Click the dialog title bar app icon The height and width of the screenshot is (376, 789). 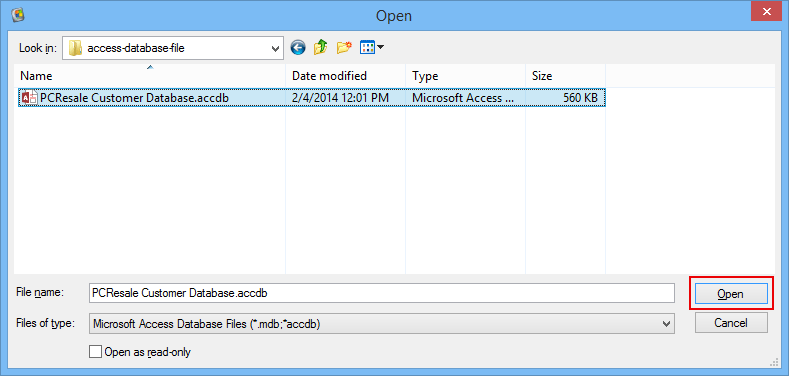17,14
